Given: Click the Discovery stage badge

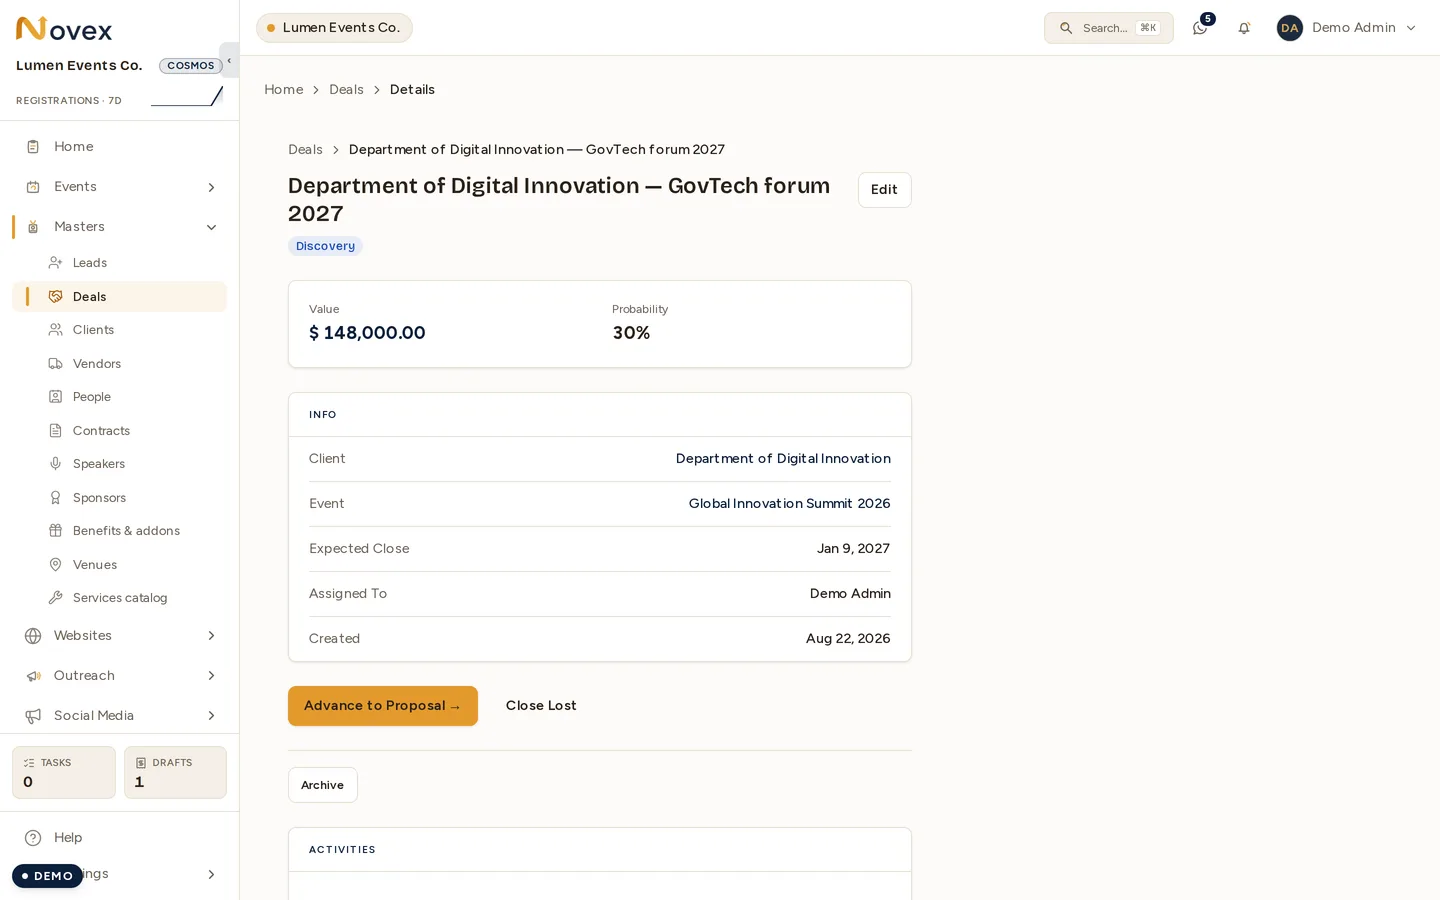Looking at the screenshot, I should [x=325, y=246].
